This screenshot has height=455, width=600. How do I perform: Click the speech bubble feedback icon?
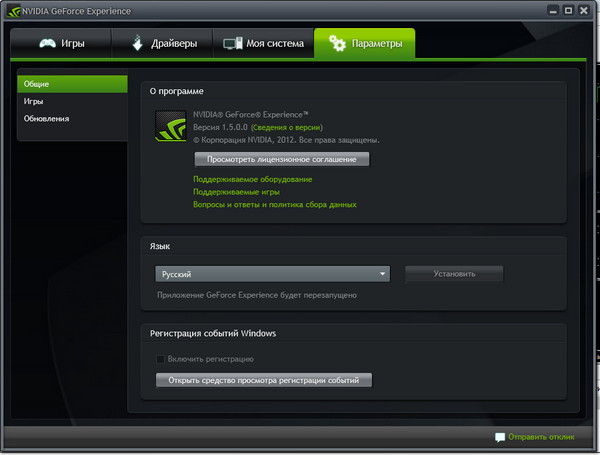pyautogui.click(x=500, y=438)
